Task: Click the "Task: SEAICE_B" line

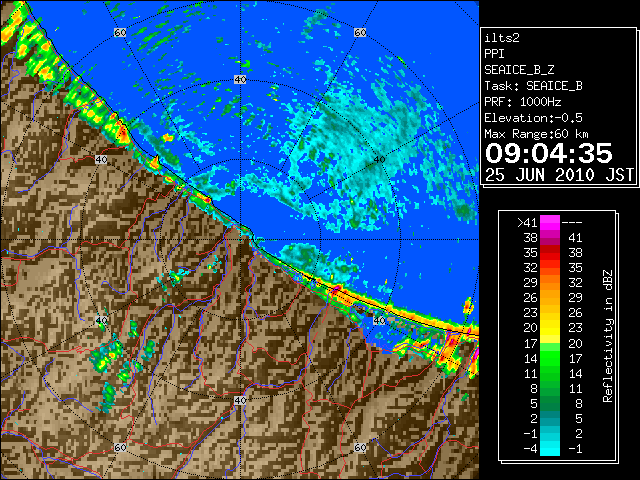Action: pyautogui.click(x=533, y=86)
